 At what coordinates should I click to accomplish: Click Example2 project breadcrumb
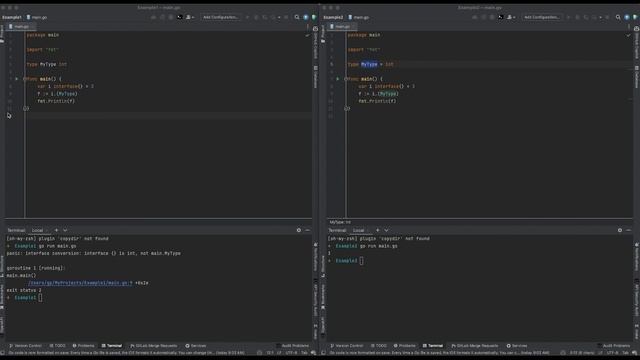click(333, 17)
